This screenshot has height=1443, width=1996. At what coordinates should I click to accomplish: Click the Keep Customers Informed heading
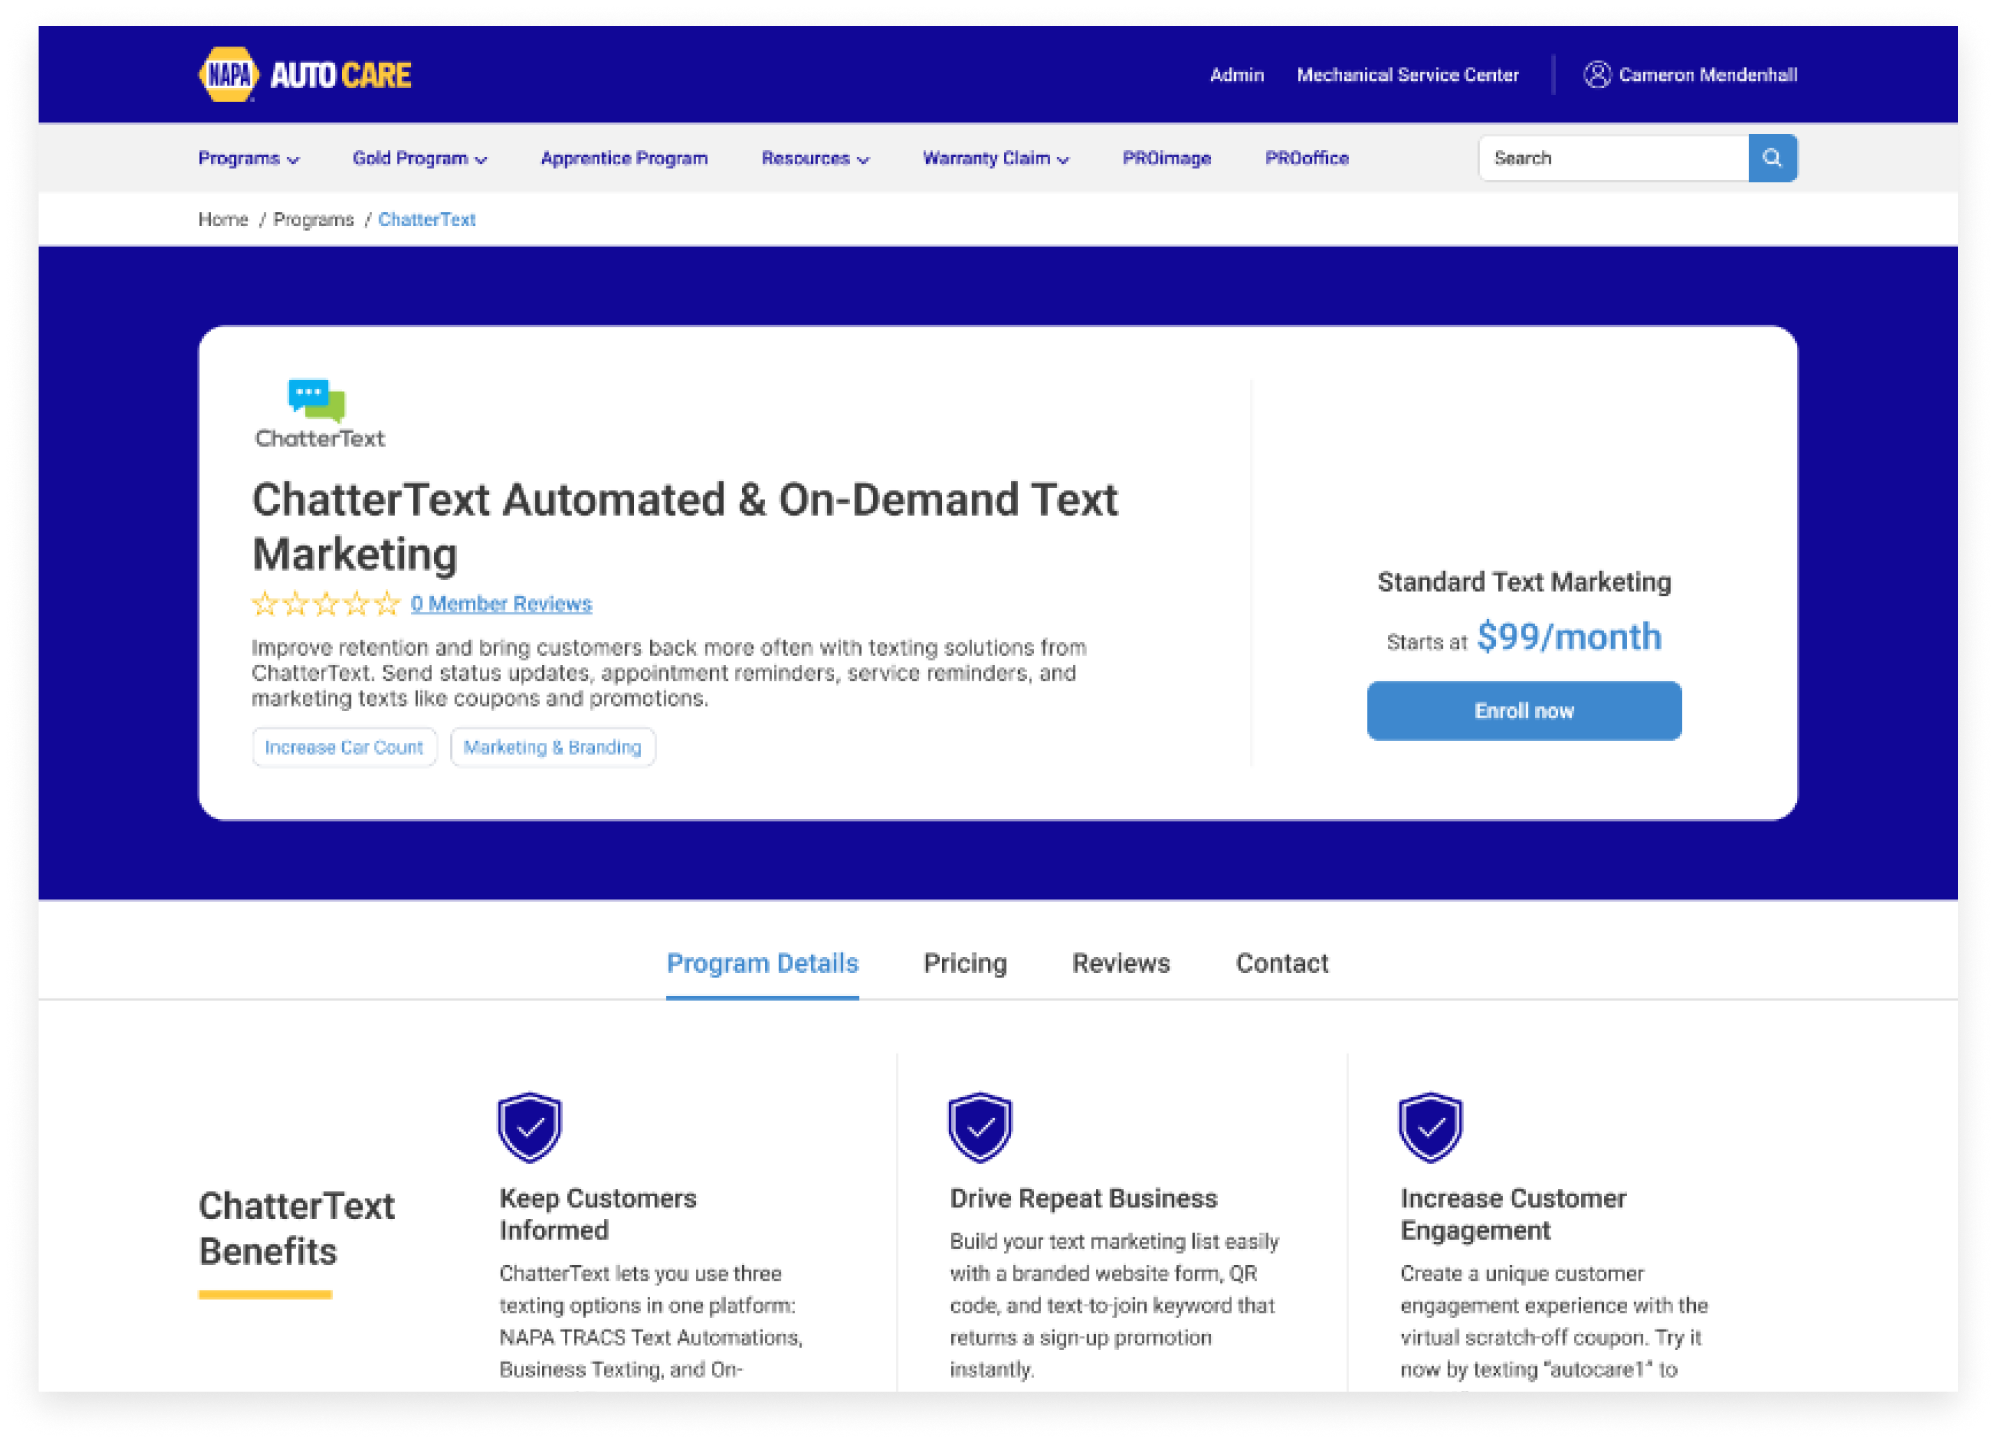point(598,1214)
